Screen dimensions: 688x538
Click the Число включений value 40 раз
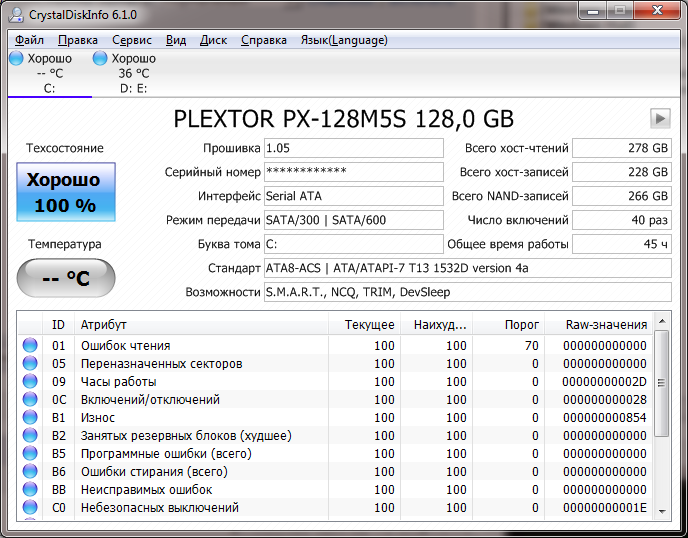tap(622, 220)
